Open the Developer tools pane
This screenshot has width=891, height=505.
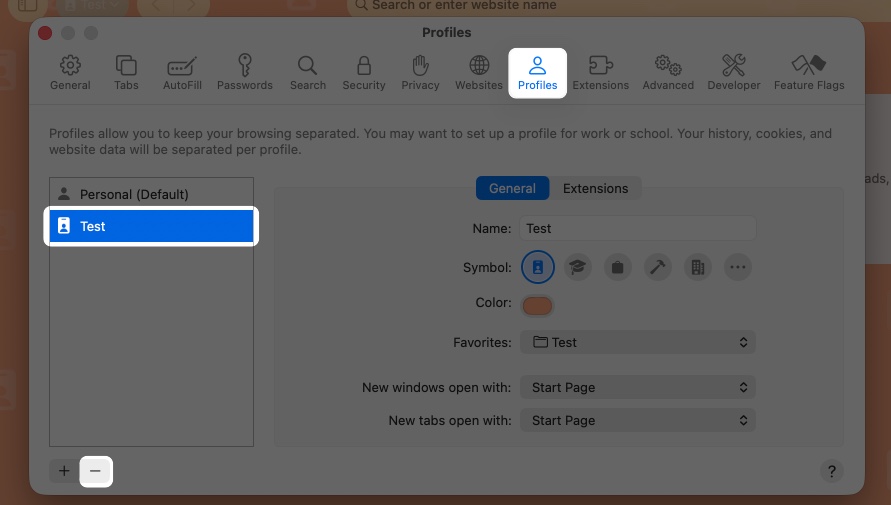click(734, 73)
